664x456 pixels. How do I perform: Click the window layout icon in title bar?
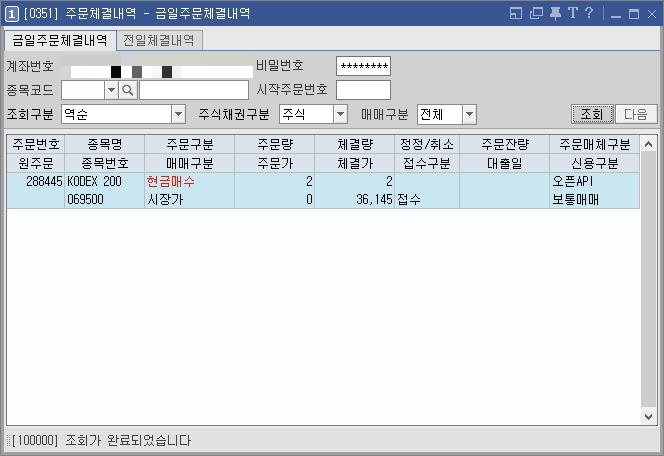pos(515,14)
